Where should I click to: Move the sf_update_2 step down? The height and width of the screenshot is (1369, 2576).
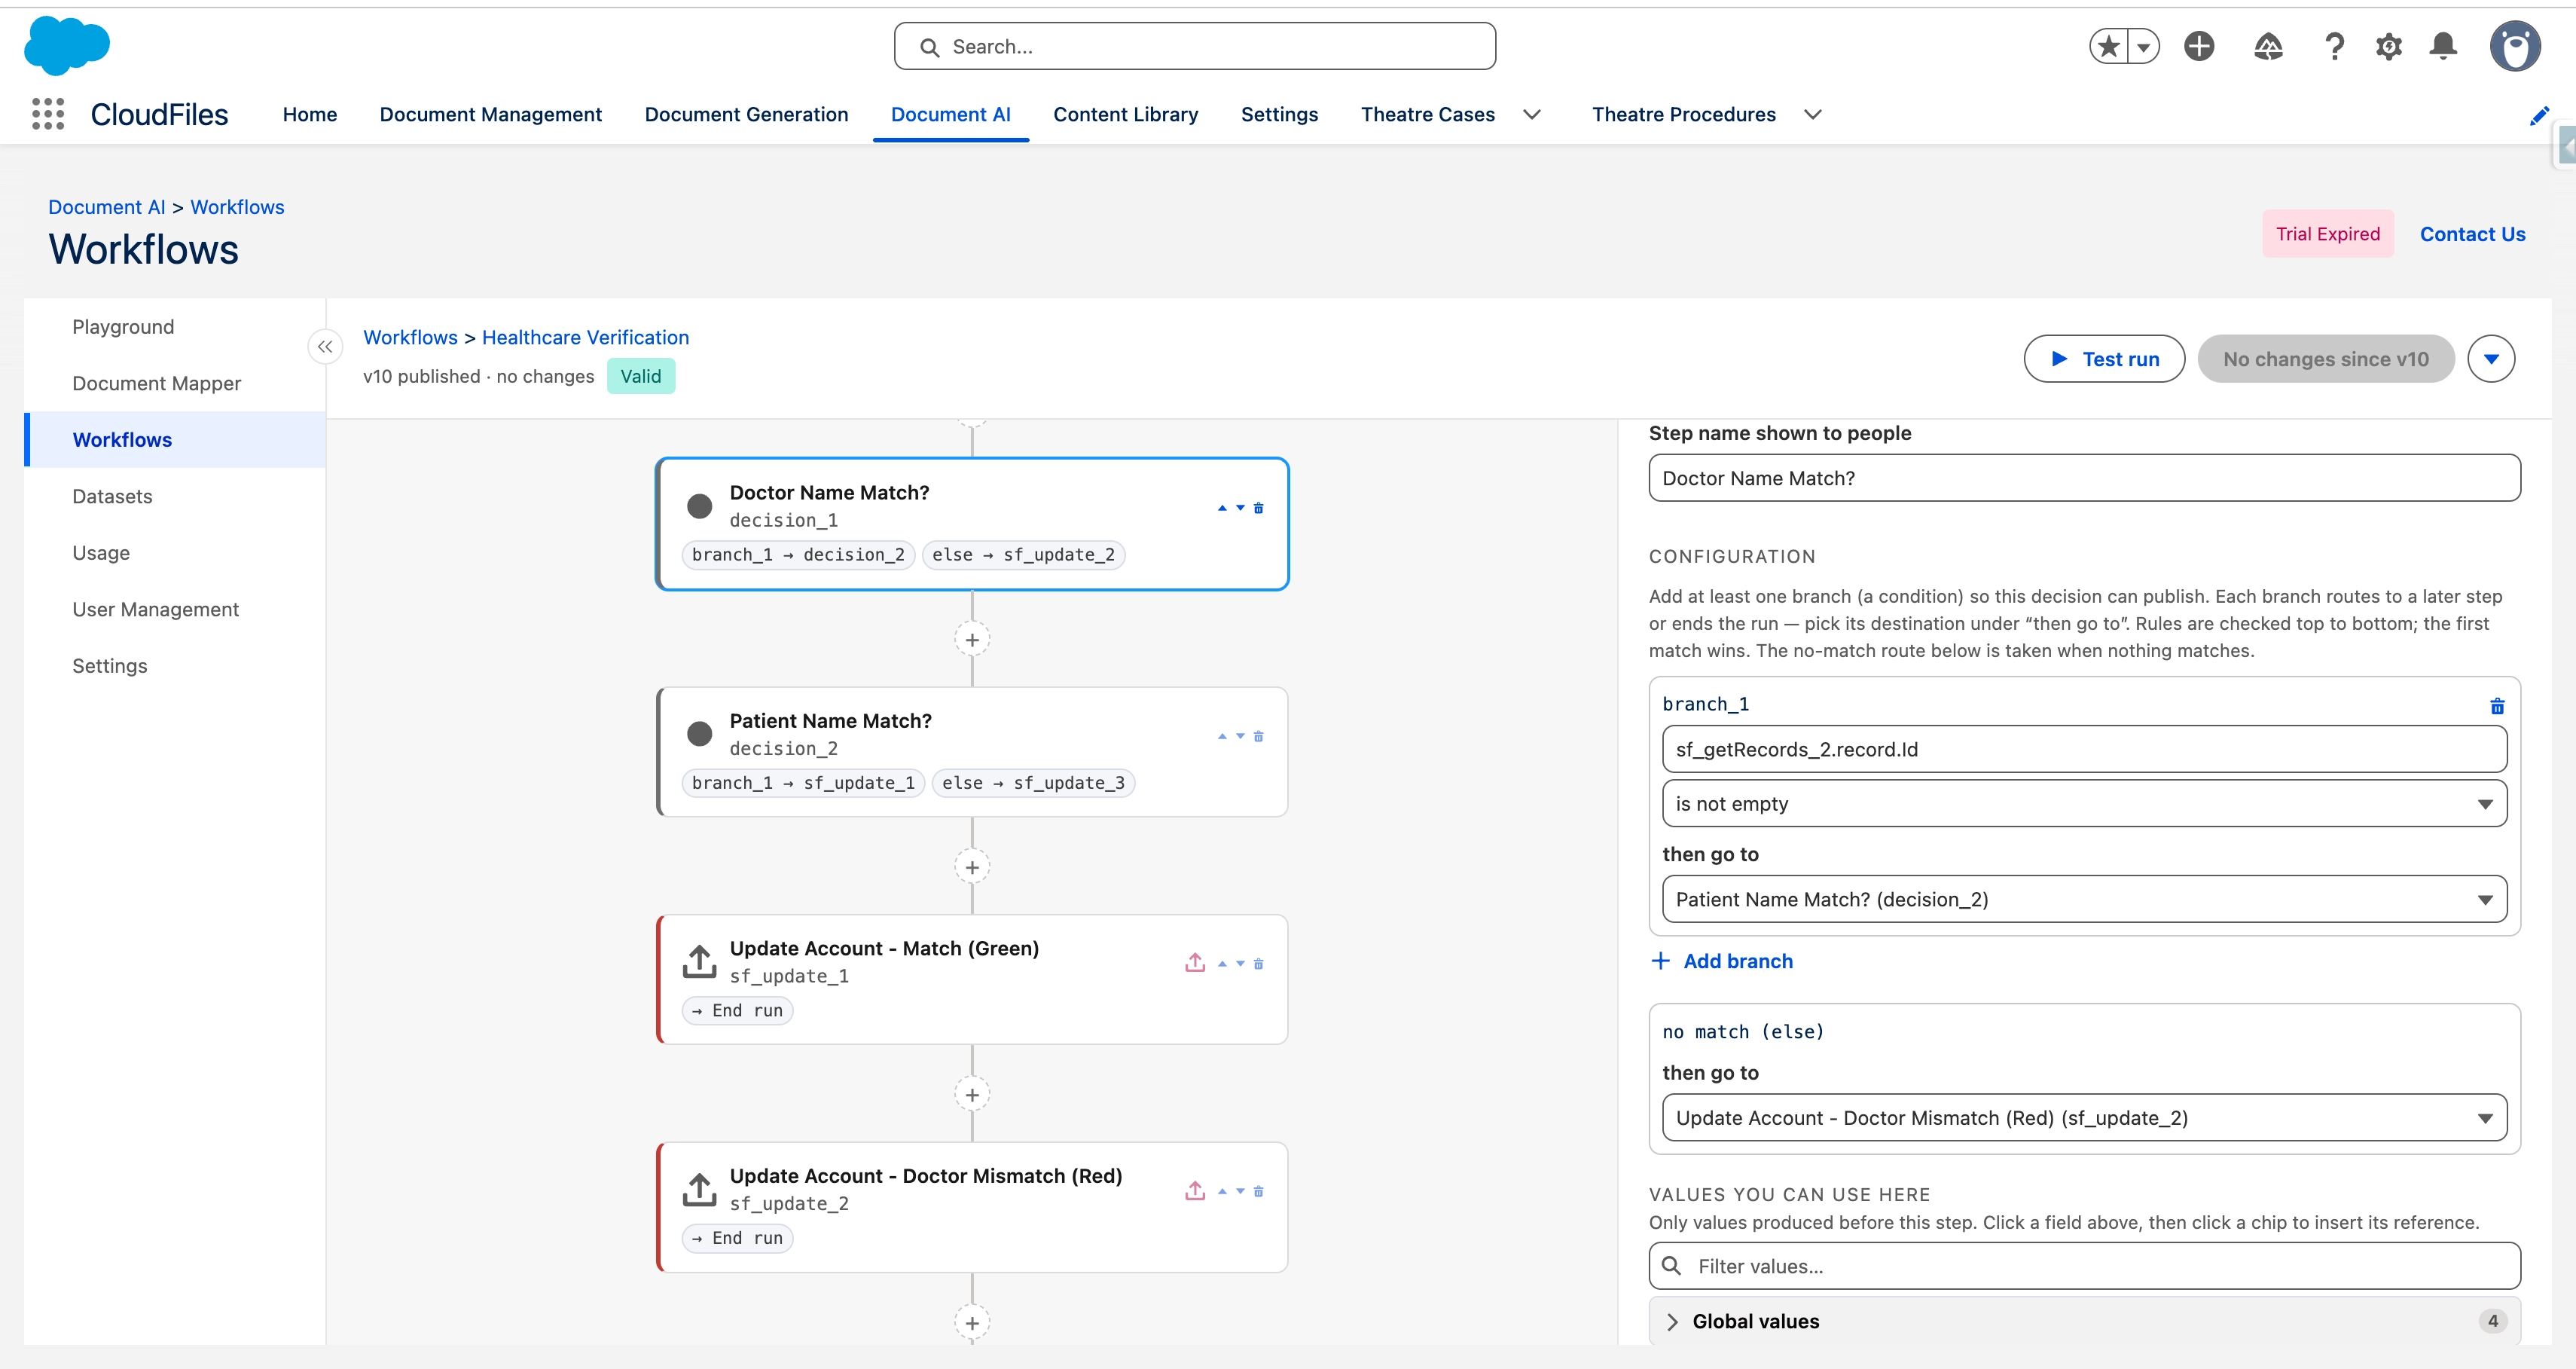tap(1240, 1191)
